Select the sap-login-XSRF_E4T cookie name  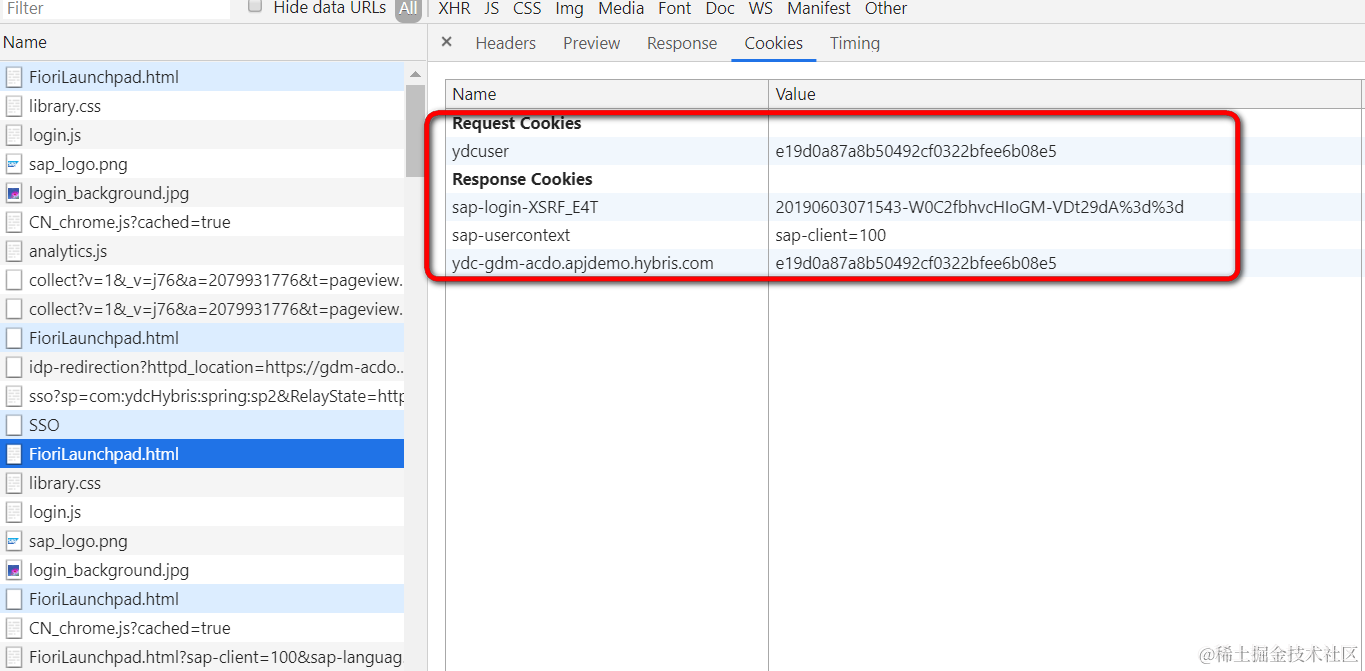(525, 208)
